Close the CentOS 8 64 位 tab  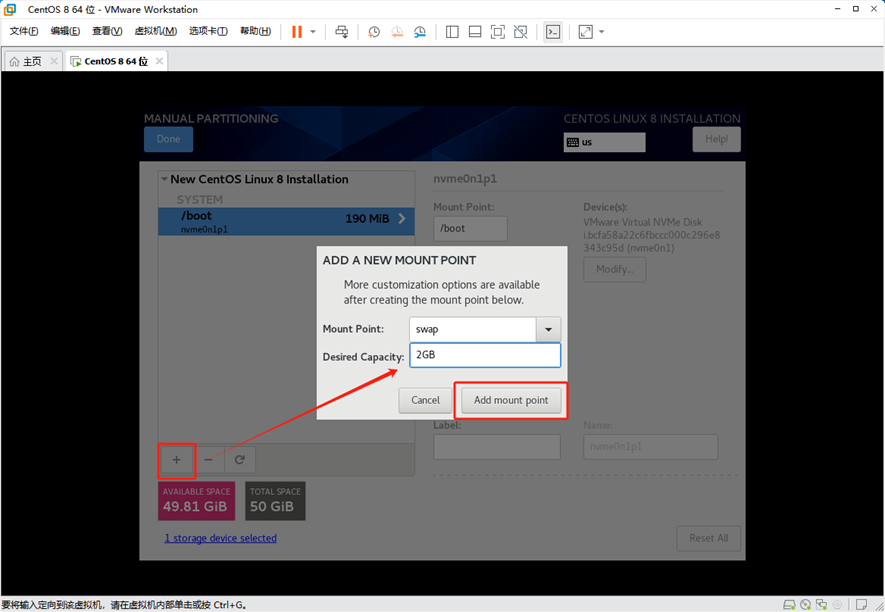[x=160, y=60]
